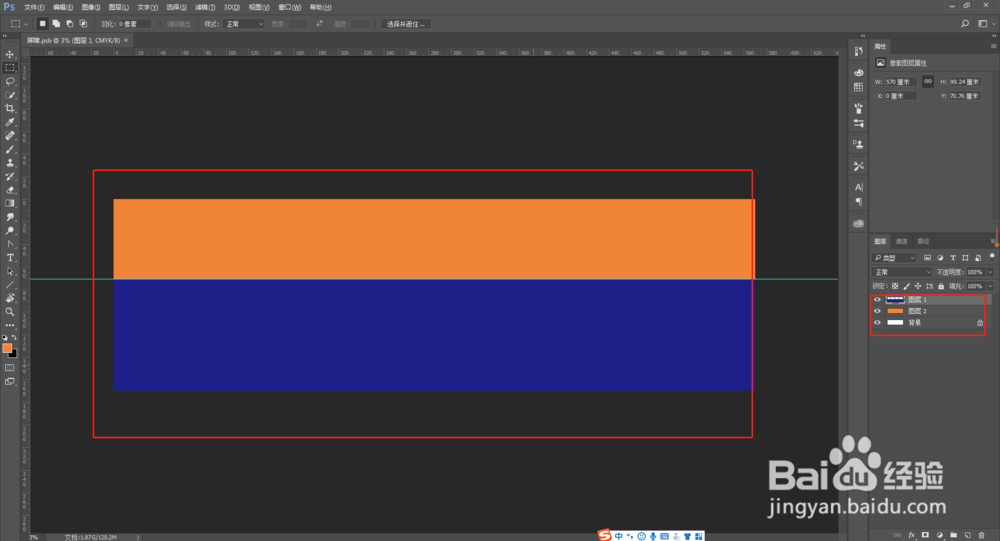Open the Creative Cloud Libraries panel icon
1000x541 pixels.
click(x=858, y=223)
